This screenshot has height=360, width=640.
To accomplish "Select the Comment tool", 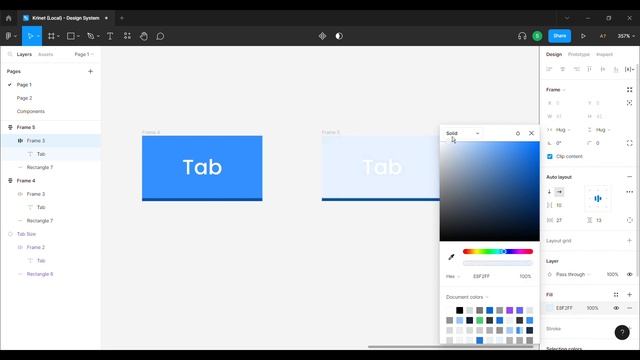I will tap(160, 36).
